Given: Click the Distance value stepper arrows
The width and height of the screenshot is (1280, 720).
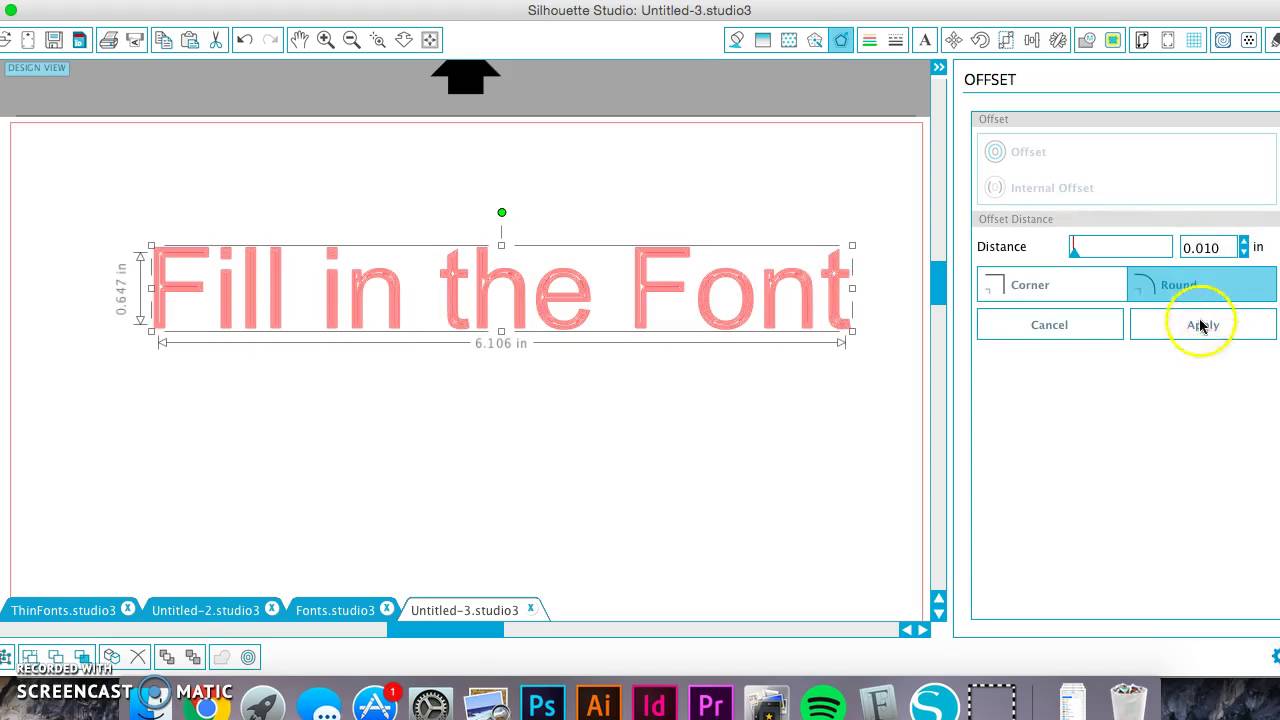Looking at the screenshot, I should click(1244, 247).
